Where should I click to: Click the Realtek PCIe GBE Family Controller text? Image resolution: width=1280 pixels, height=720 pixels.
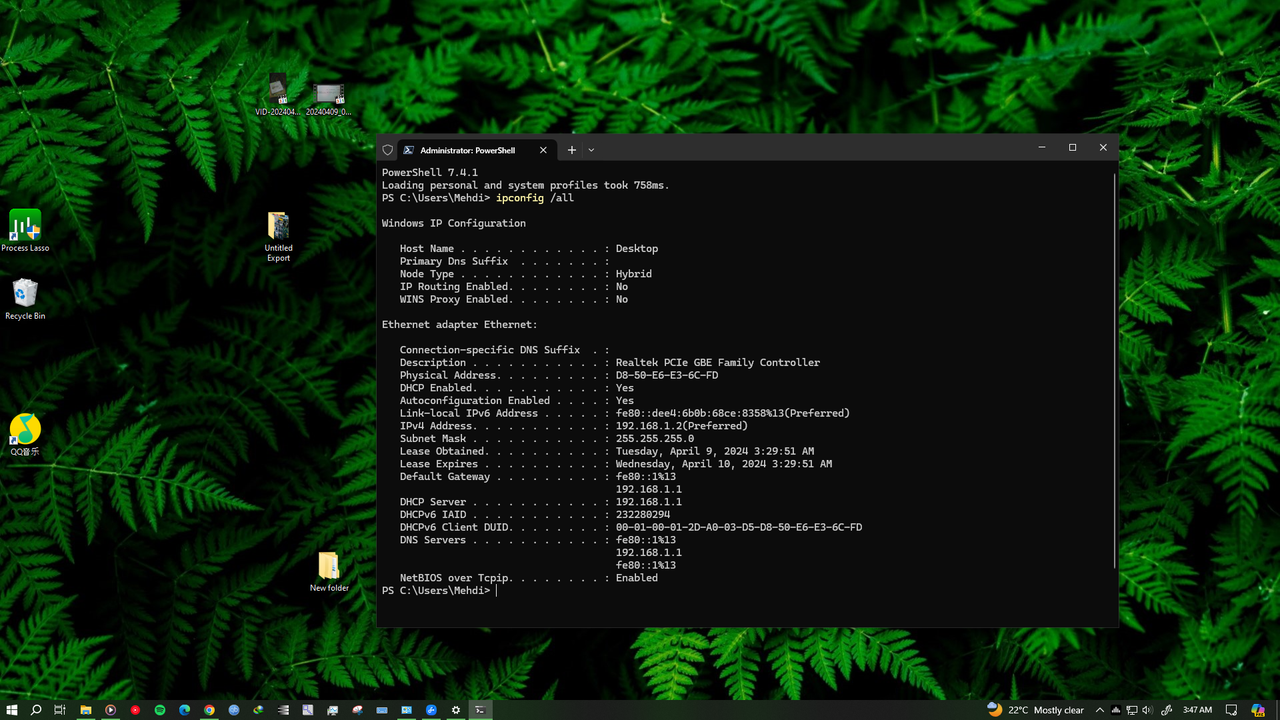(718, 363)
